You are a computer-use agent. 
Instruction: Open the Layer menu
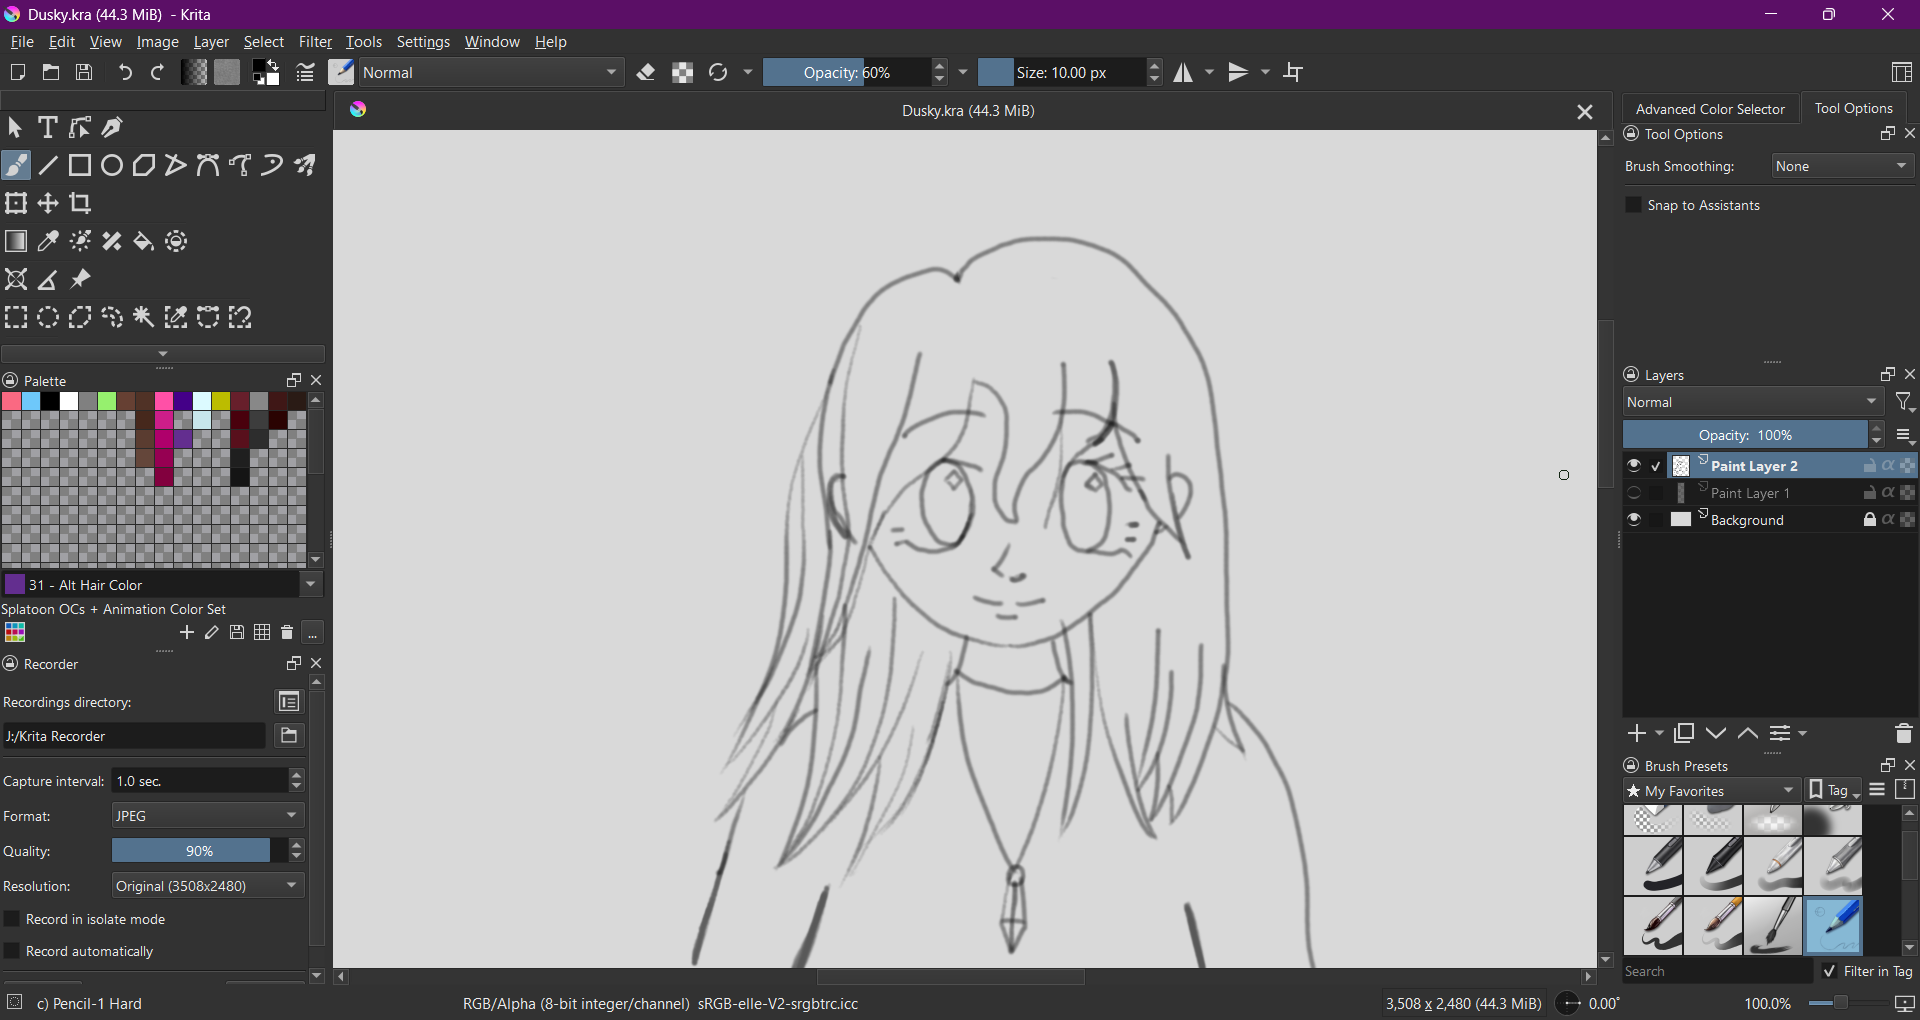[211, 42]
